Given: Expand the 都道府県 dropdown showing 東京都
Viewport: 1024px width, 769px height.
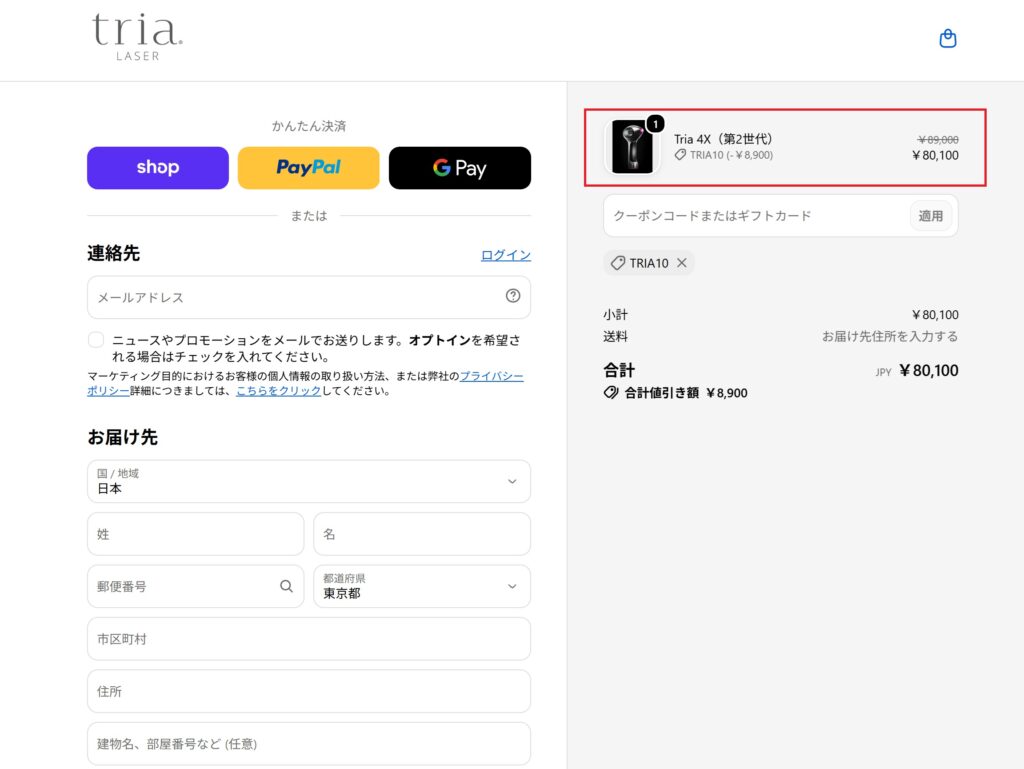Looking at the screenshot, I should click(x=422, y=586).
